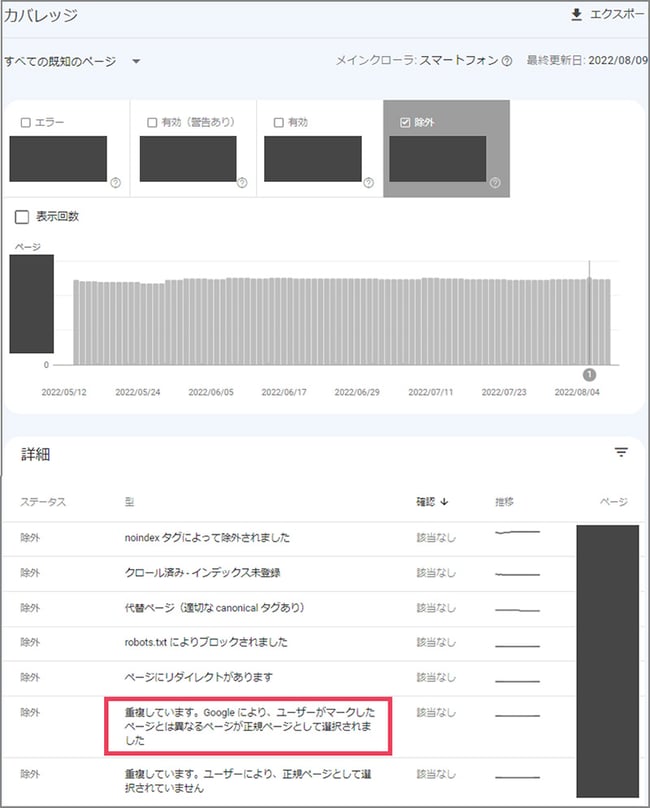This screenshot has width=650, height=808.
Task: Uncheck the 除外 checkbox
Action: (x=404, y=123)
